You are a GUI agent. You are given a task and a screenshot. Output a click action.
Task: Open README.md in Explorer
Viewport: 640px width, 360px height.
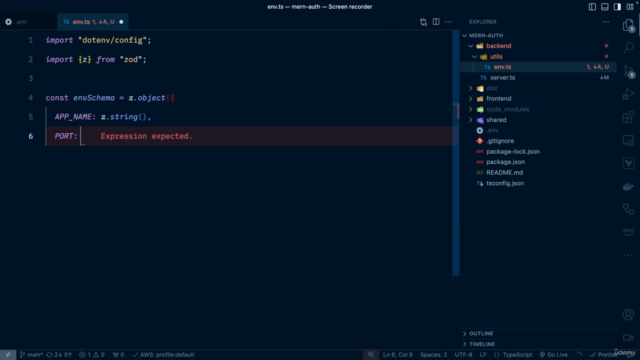(x=538, y=173)
